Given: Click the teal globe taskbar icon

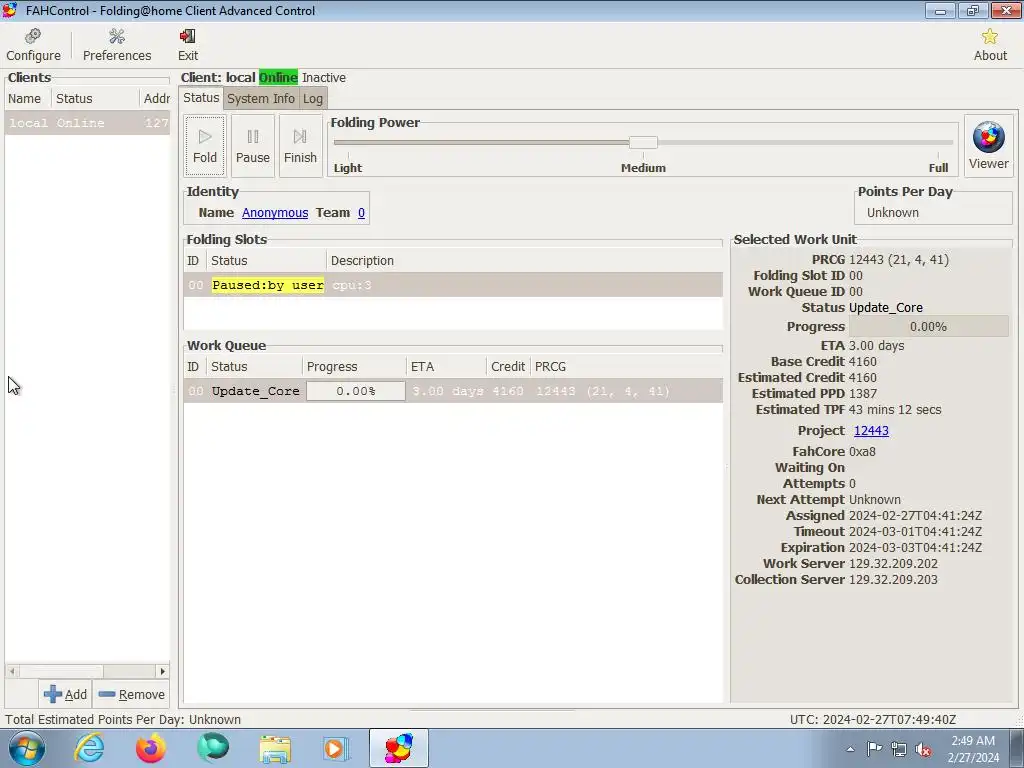Looking at the screenshot, I should [x=213, y=748].
